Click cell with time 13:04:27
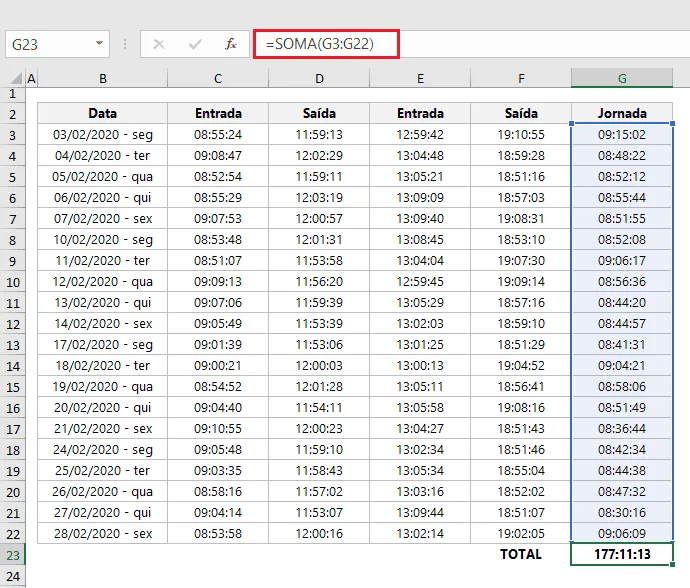This screenshot has width=690, height=588. coord(420,428)
